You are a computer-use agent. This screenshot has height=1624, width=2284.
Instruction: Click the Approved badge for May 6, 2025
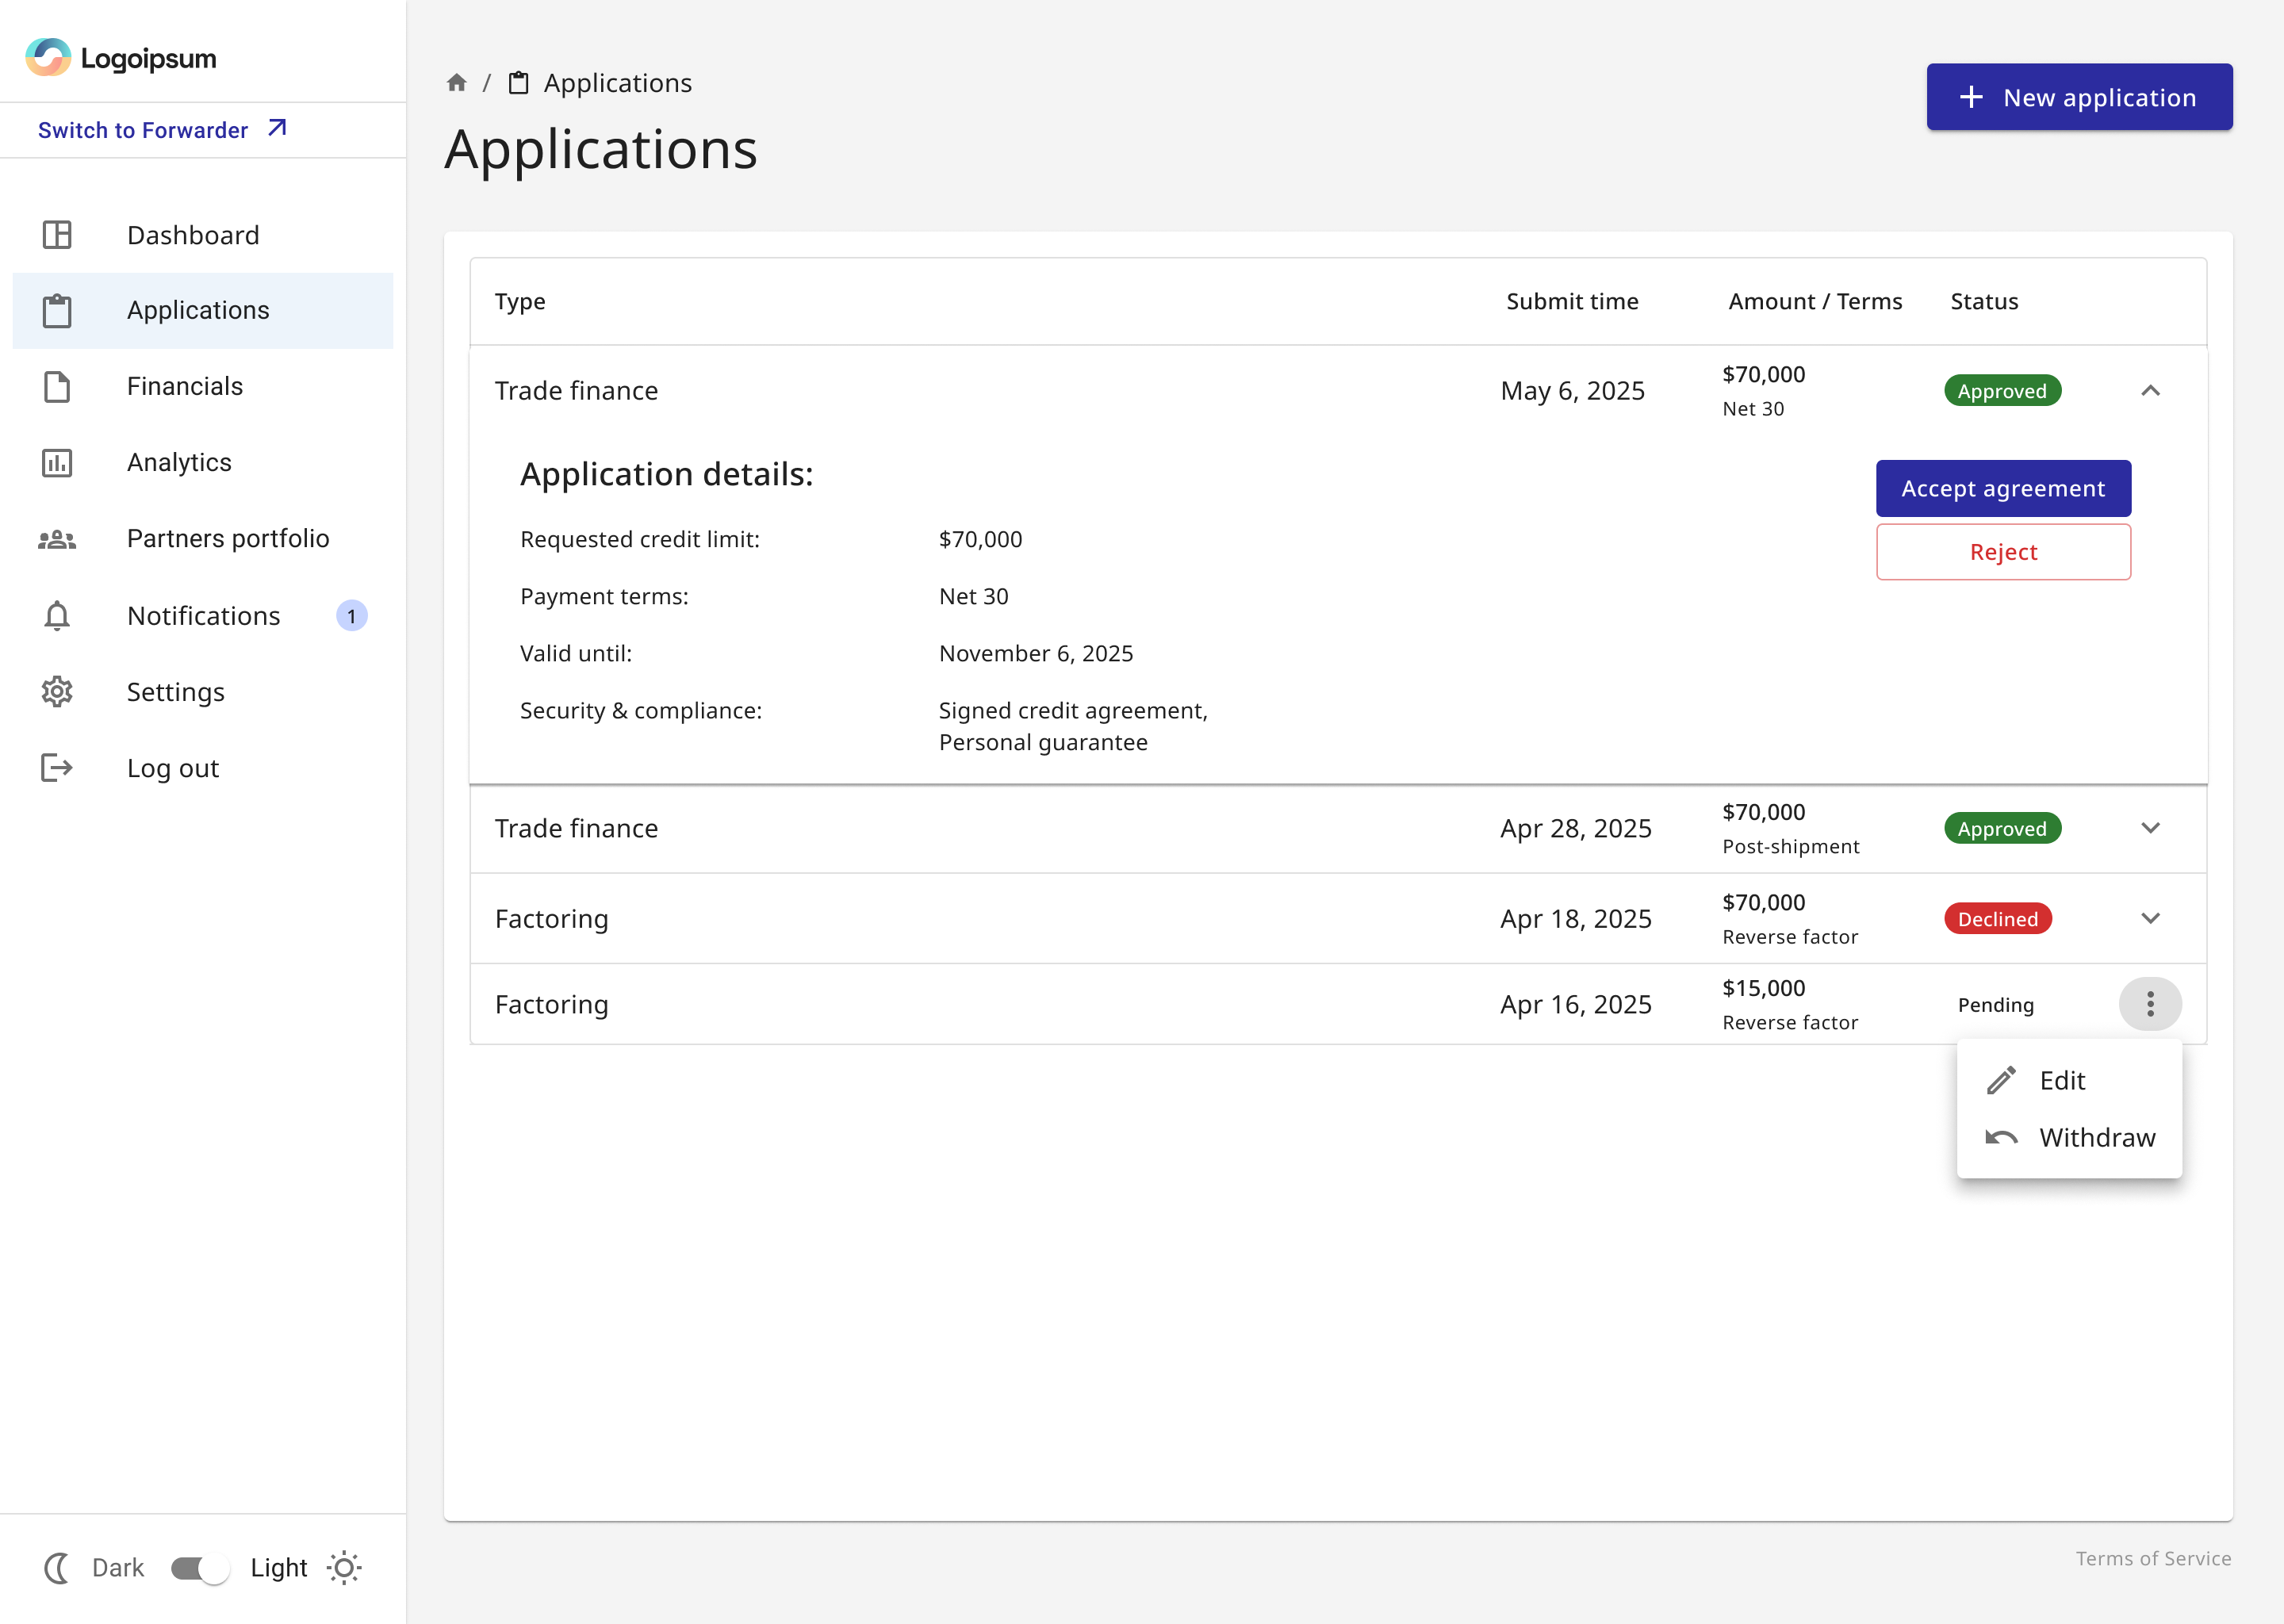click(x=2002, y=391)
